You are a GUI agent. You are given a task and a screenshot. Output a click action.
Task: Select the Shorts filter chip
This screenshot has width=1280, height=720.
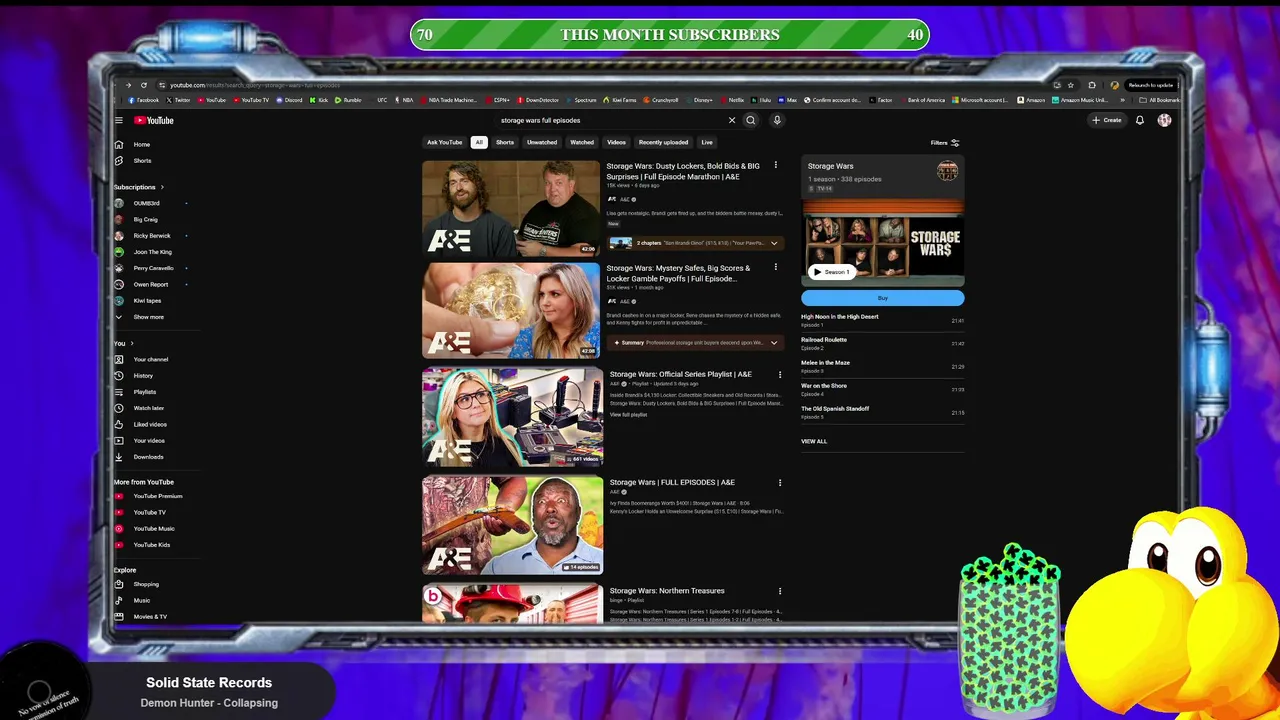[x=505, y=142]
